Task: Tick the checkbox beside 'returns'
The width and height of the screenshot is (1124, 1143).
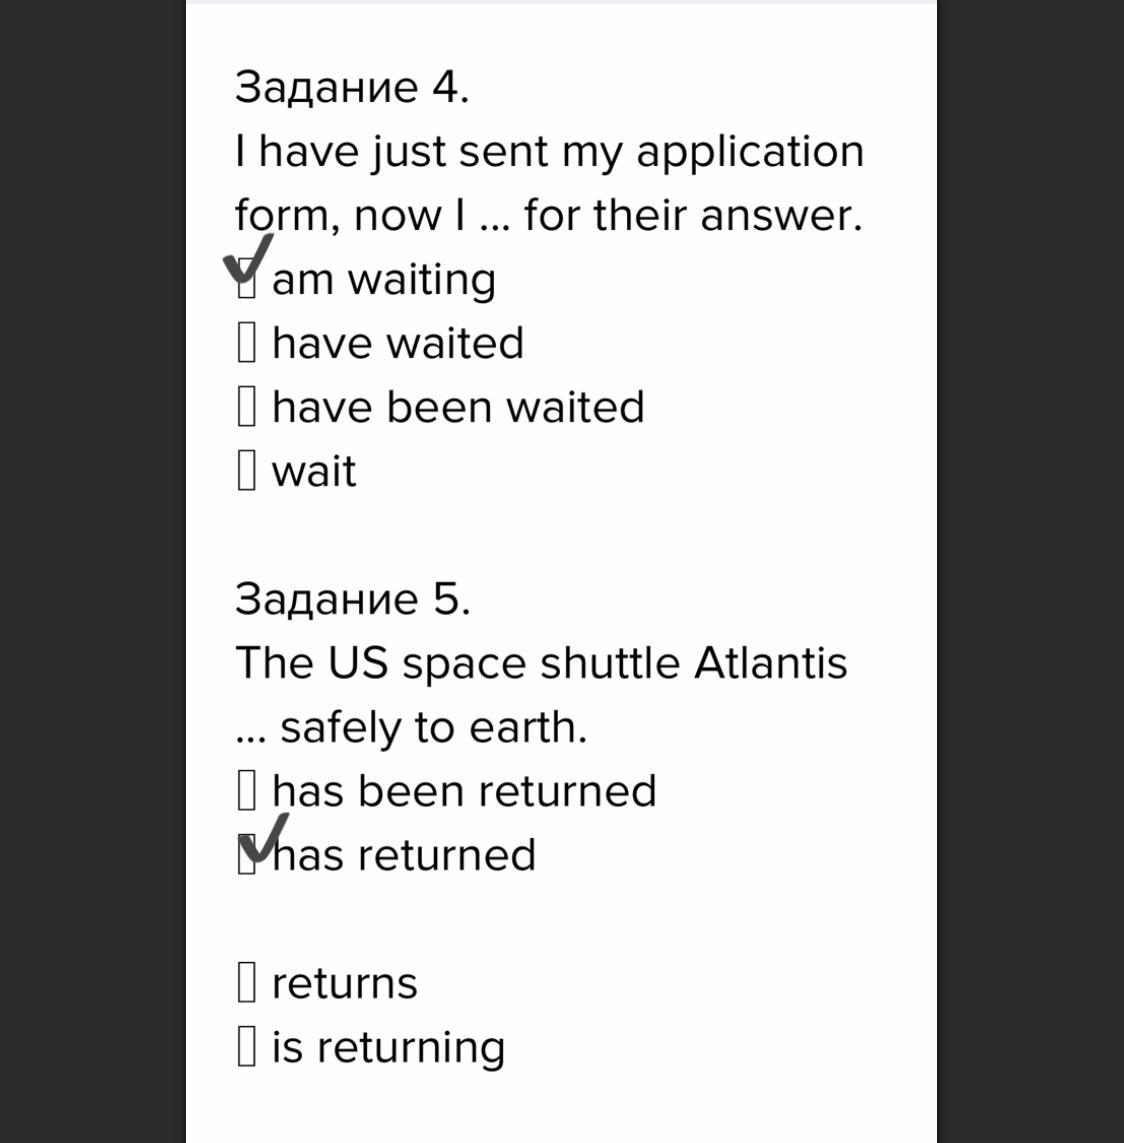Action: [247, 983]
